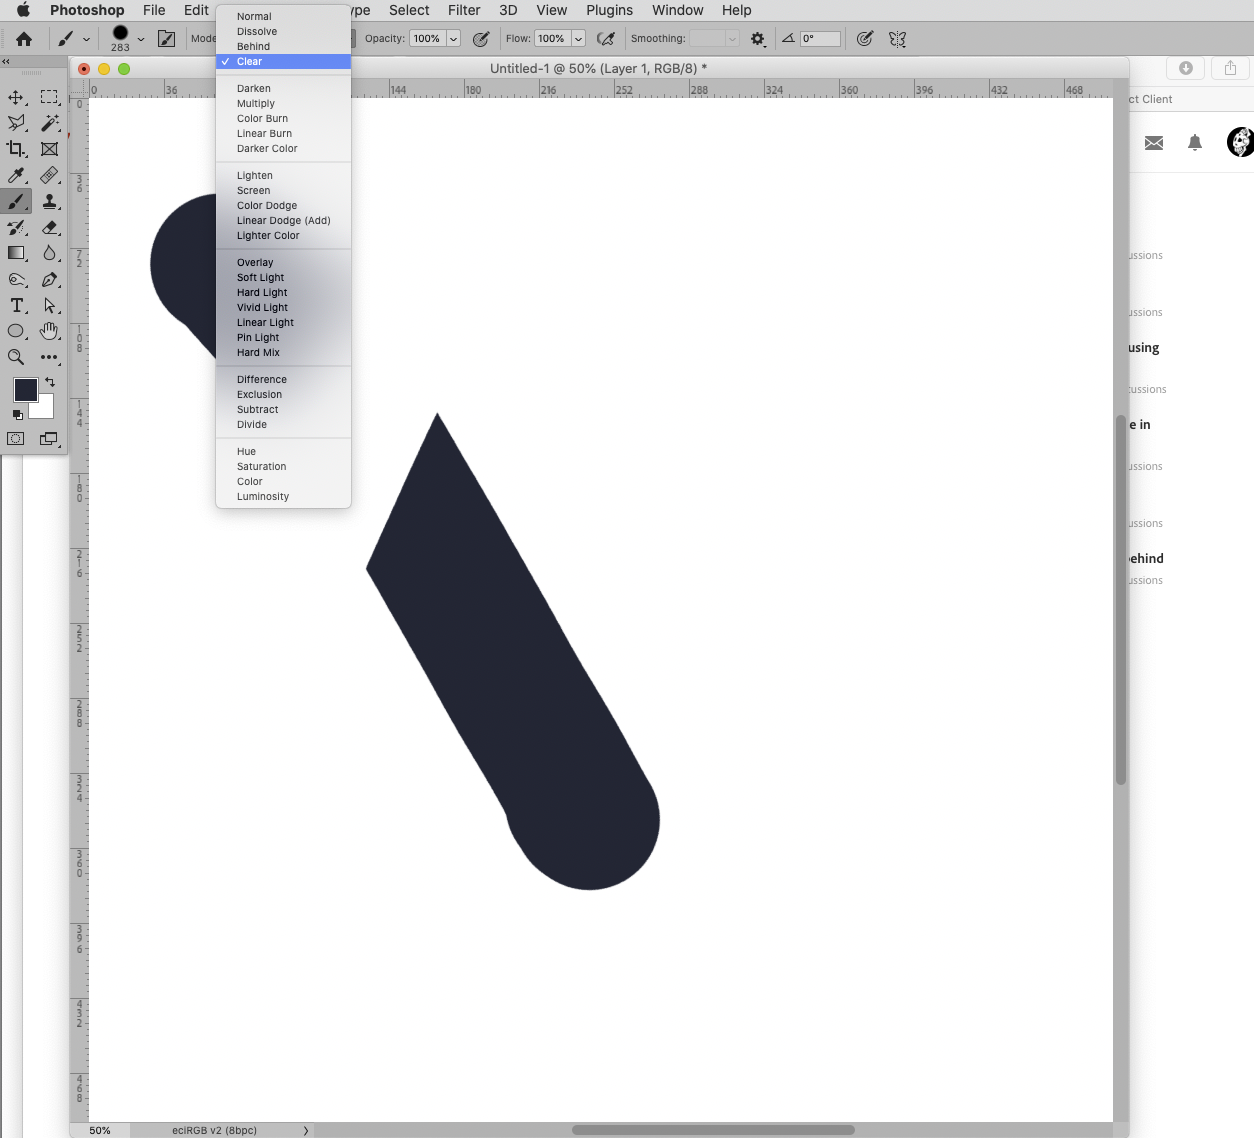Choose the Eraser tool
The image size is (1254, 1138).
point(49,227)
